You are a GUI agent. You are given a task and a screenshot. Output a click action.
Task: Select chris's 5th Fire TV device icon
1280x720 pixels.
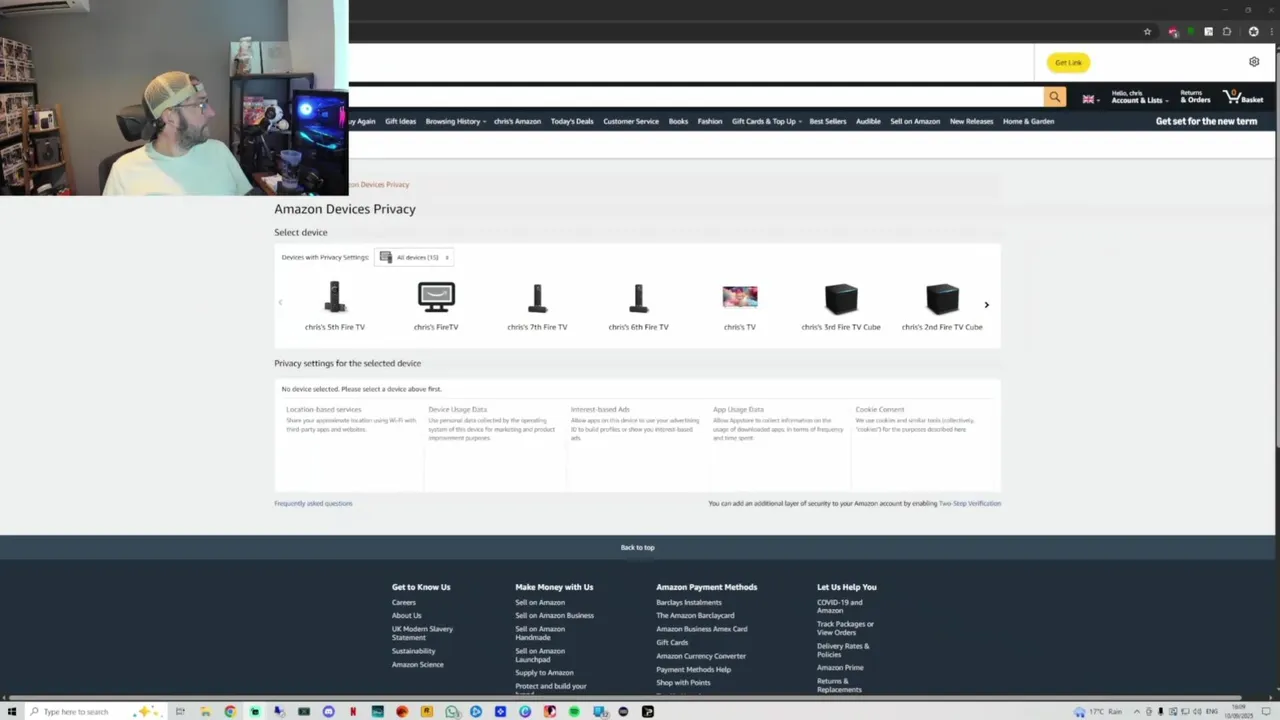(335, 297)
